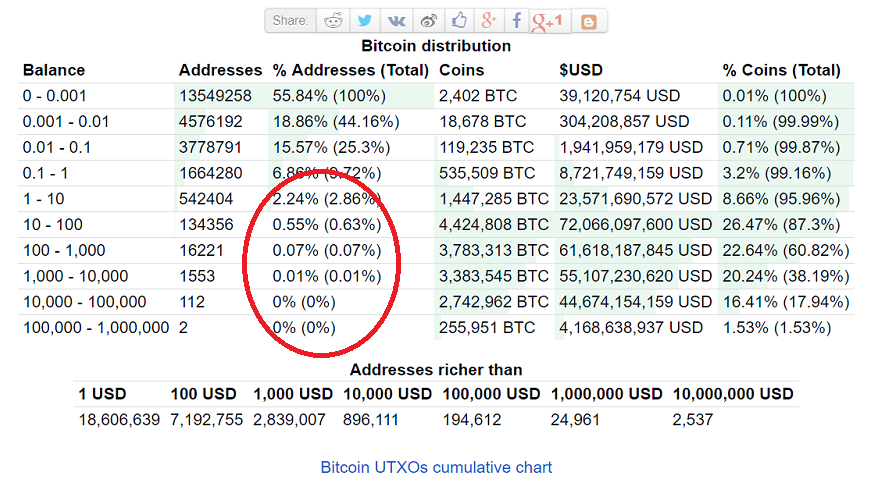The width and height of the screenshot is (871, 486).
Task: Select 18.86% (44.16%) cell
Action: (x=336, y=122)
